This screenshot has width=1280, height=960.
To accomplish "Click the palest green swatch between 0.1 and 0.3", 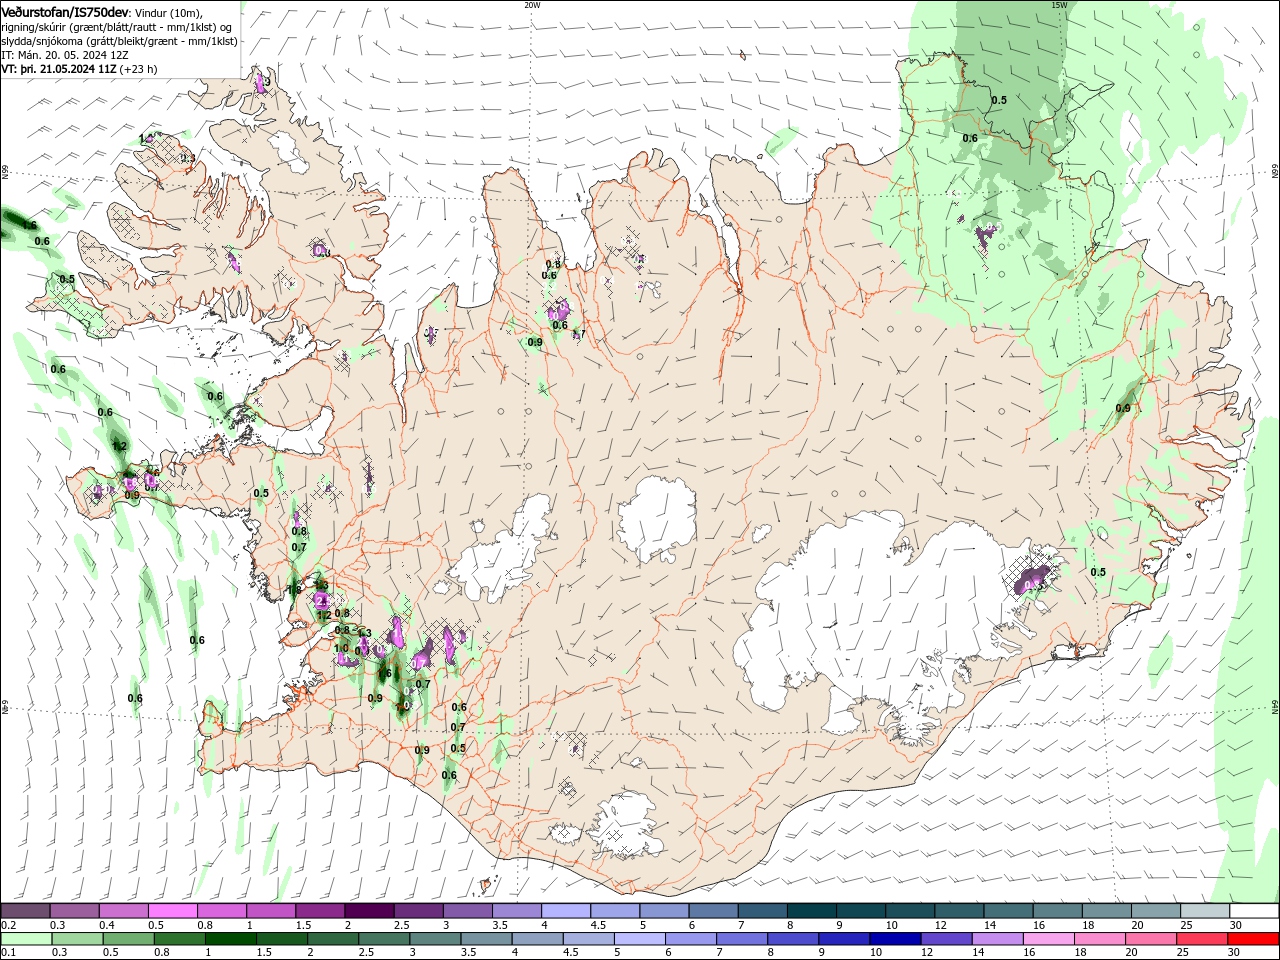I will 26,939.
